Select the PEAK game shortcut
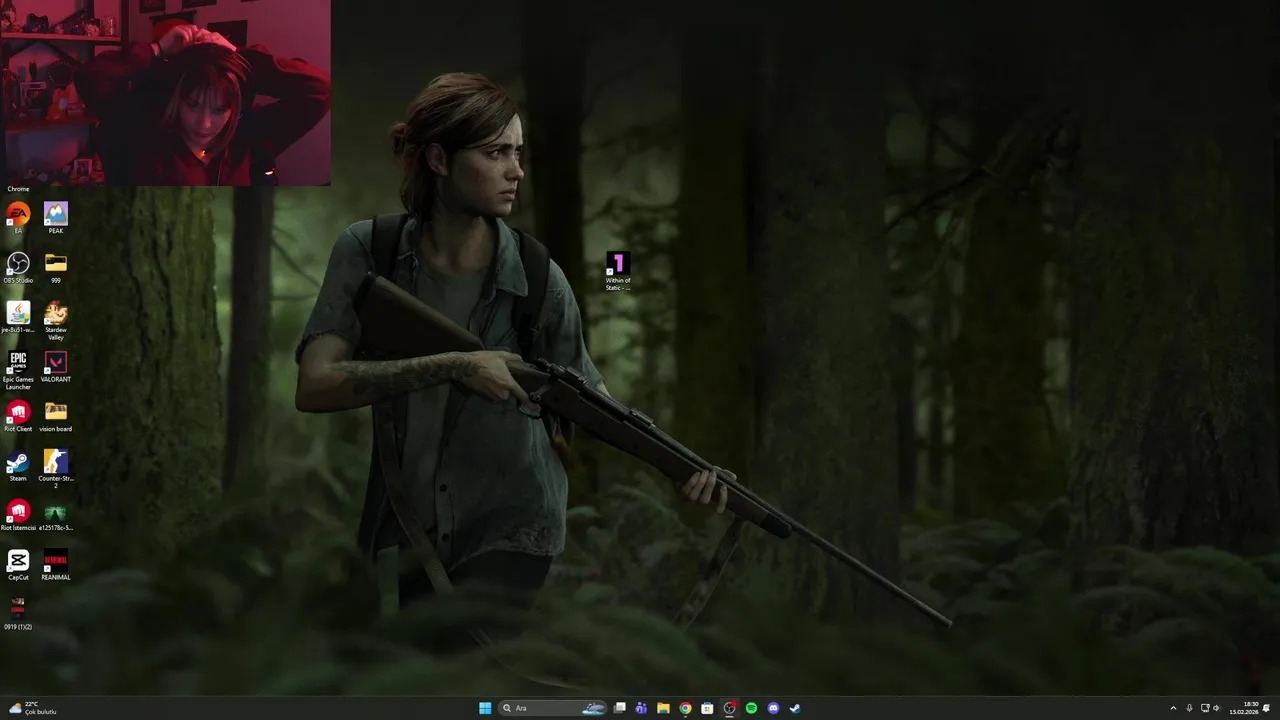The image size is (1280, 720). tap(56, 217)
